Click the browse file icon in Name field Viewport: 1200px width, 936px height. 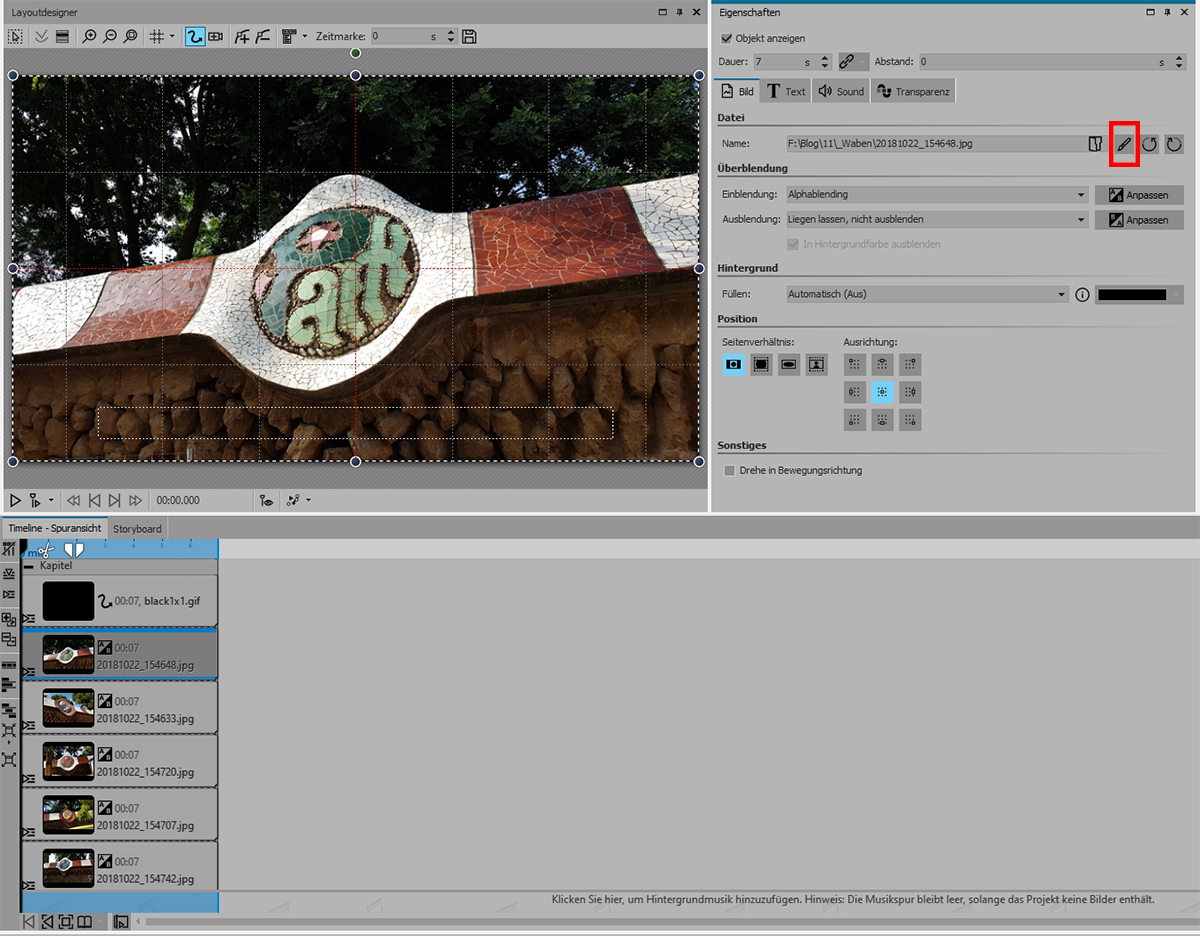(1095, 145)
